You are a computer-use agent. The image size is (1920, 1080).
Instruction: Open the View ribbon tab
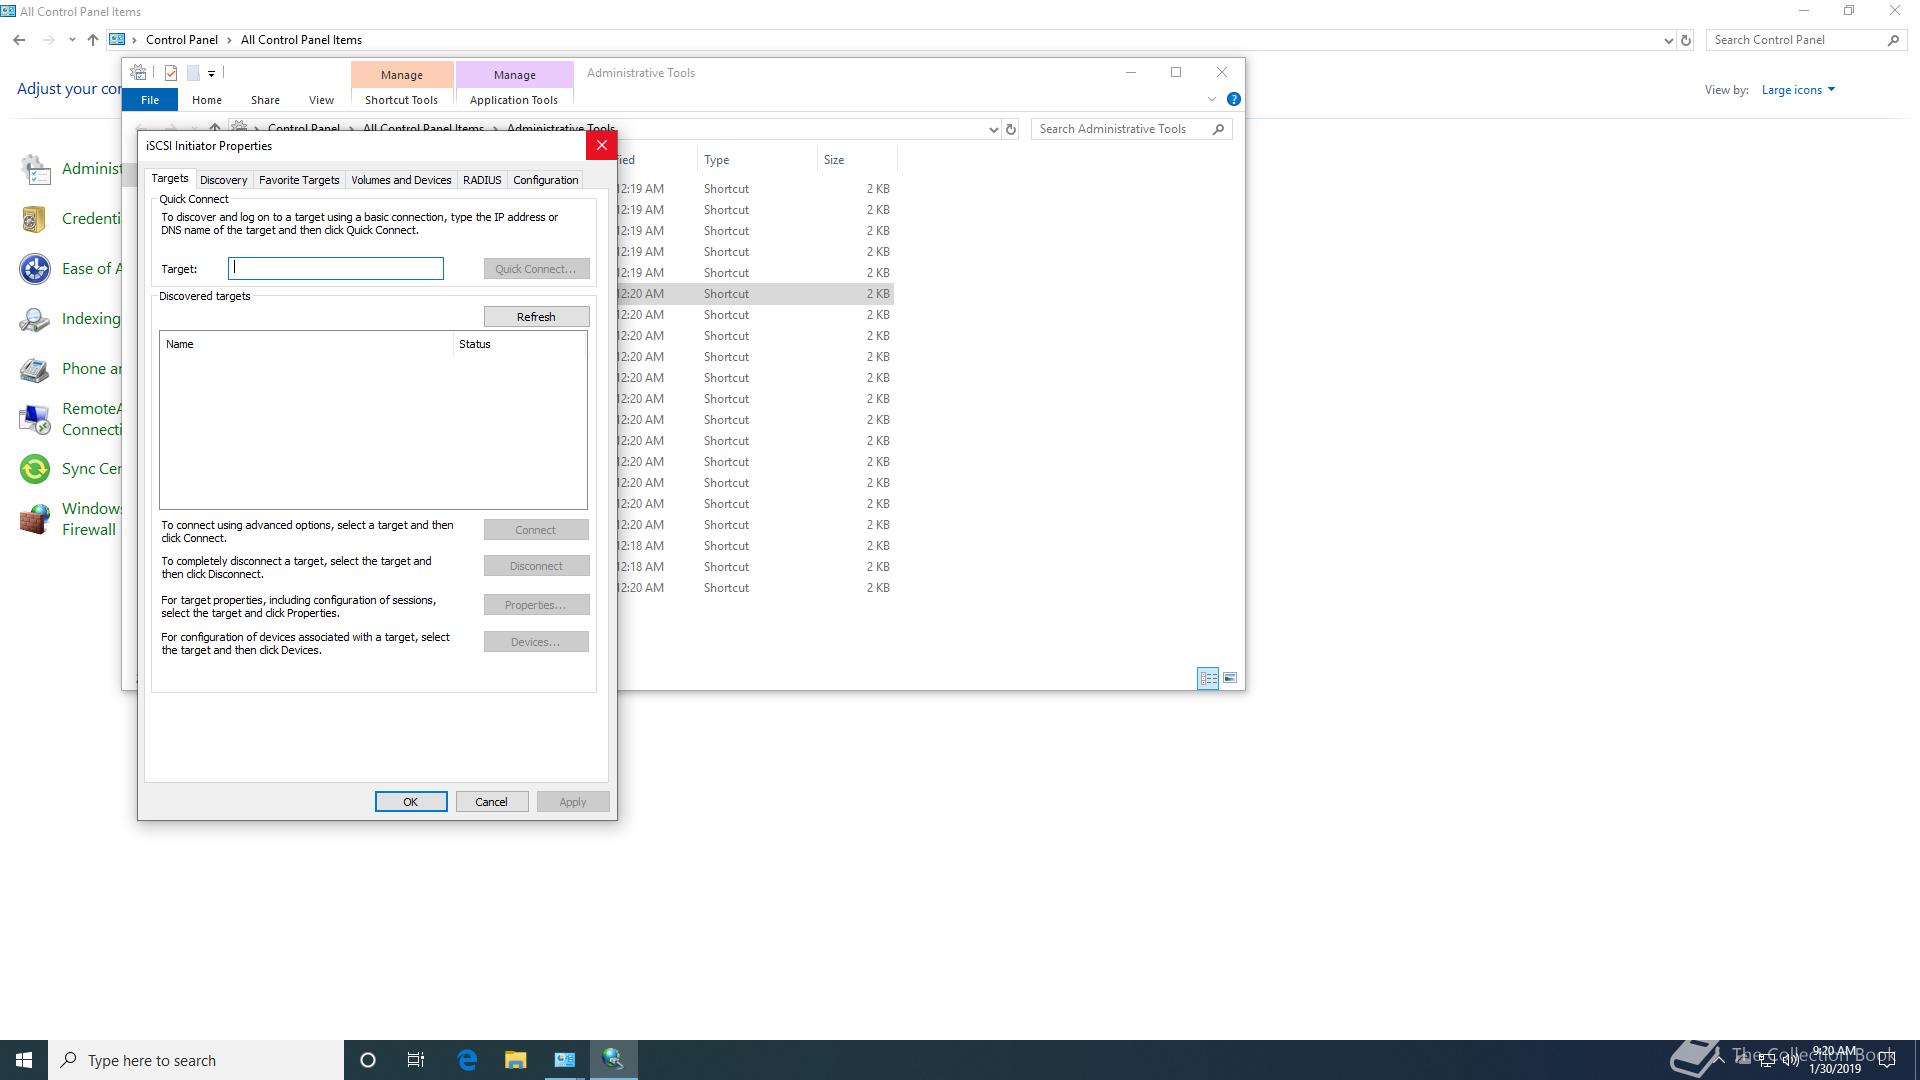321,100
